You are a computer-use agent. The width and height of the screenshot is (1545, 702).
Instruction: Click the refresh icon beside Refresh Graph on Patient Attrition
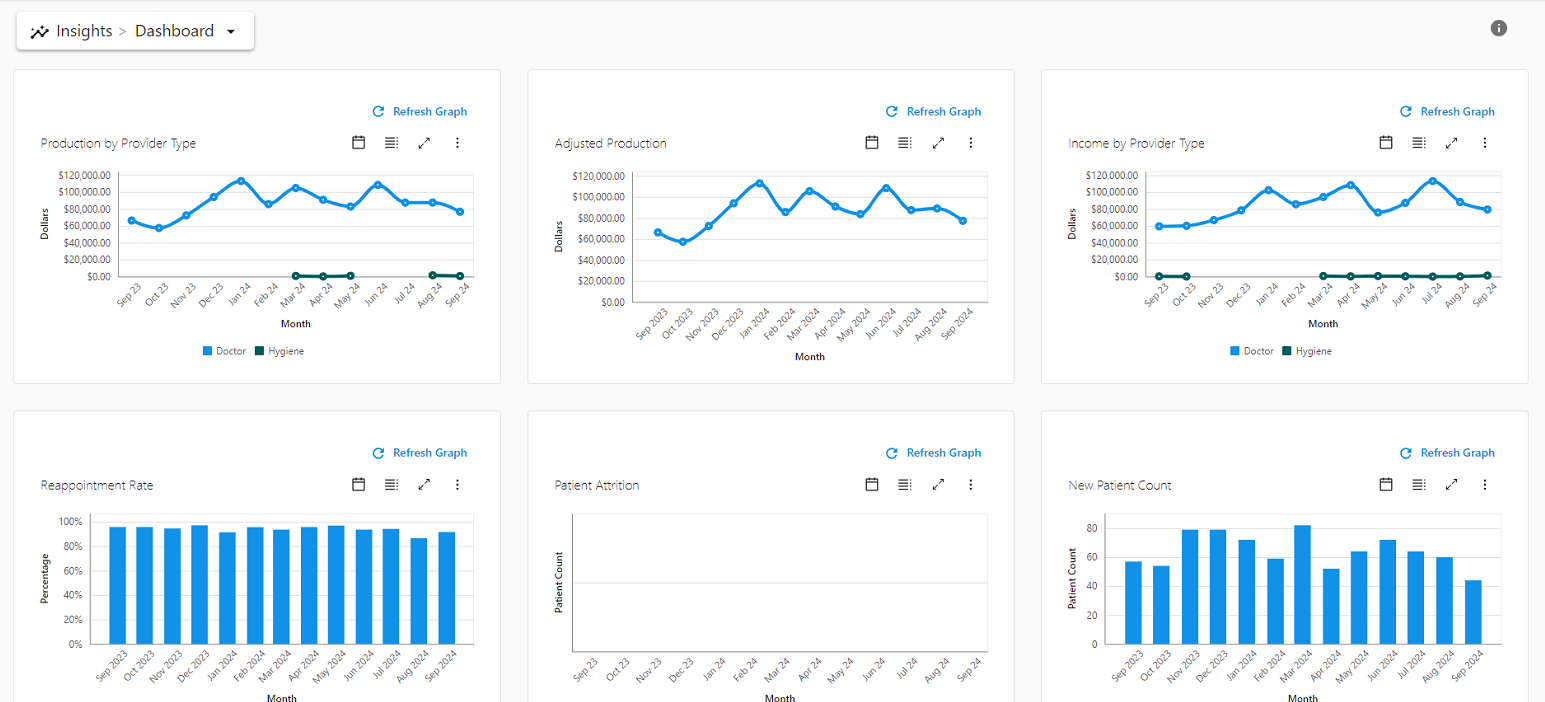(891, 452)
